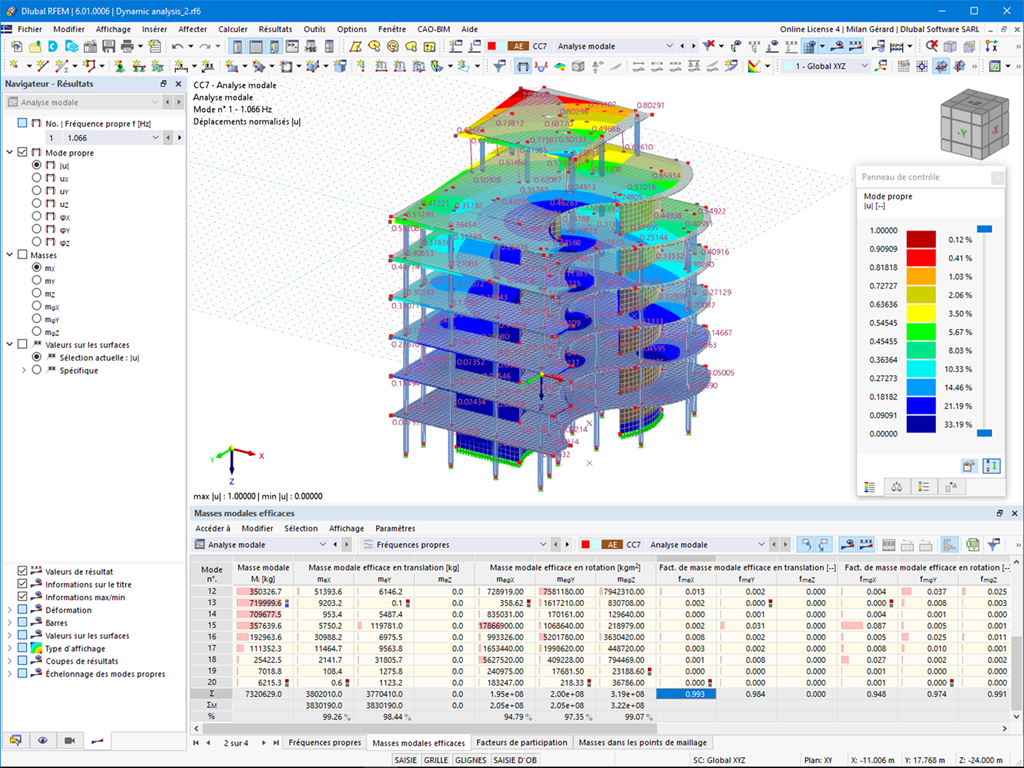Viewport: 1024px width, 768px height.
Task: Collapse the Masses tree group
Action: tap(10, 255)
